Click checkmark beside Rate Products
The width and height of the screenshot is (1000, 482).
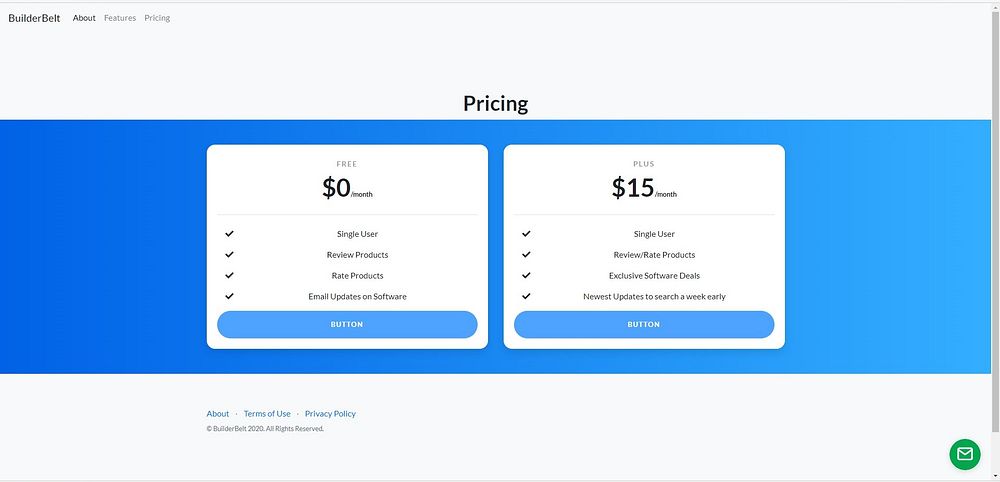click(229, 275)
